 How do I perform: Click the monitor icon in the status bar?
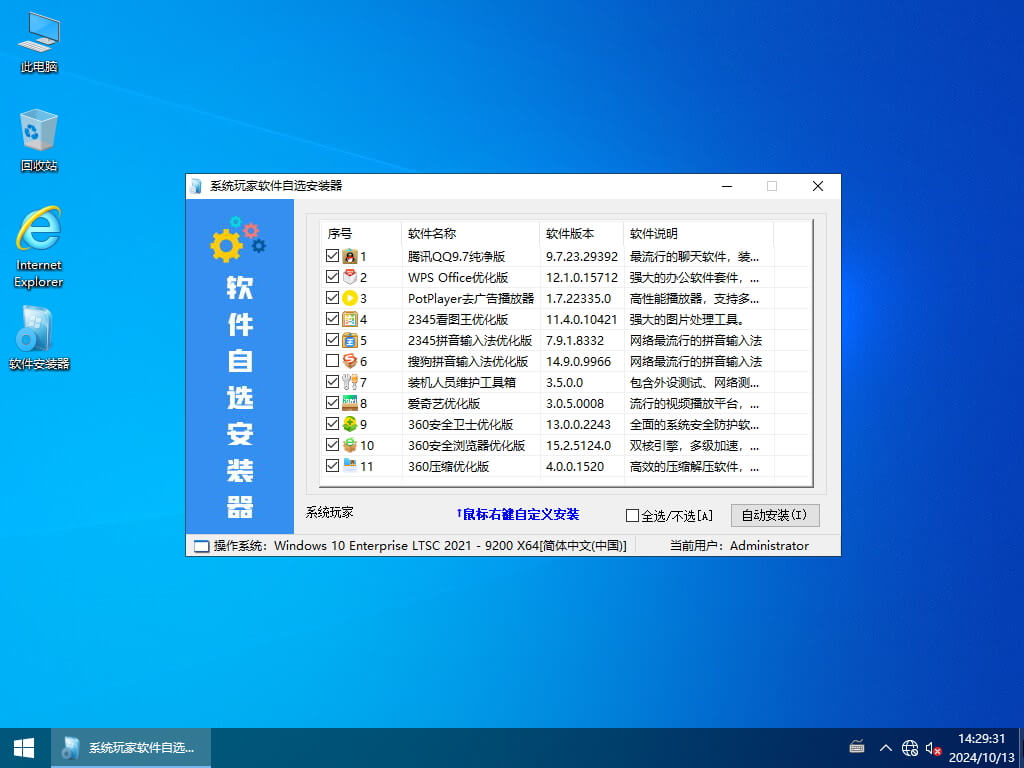pyautogui.click(x=202, y=546)
